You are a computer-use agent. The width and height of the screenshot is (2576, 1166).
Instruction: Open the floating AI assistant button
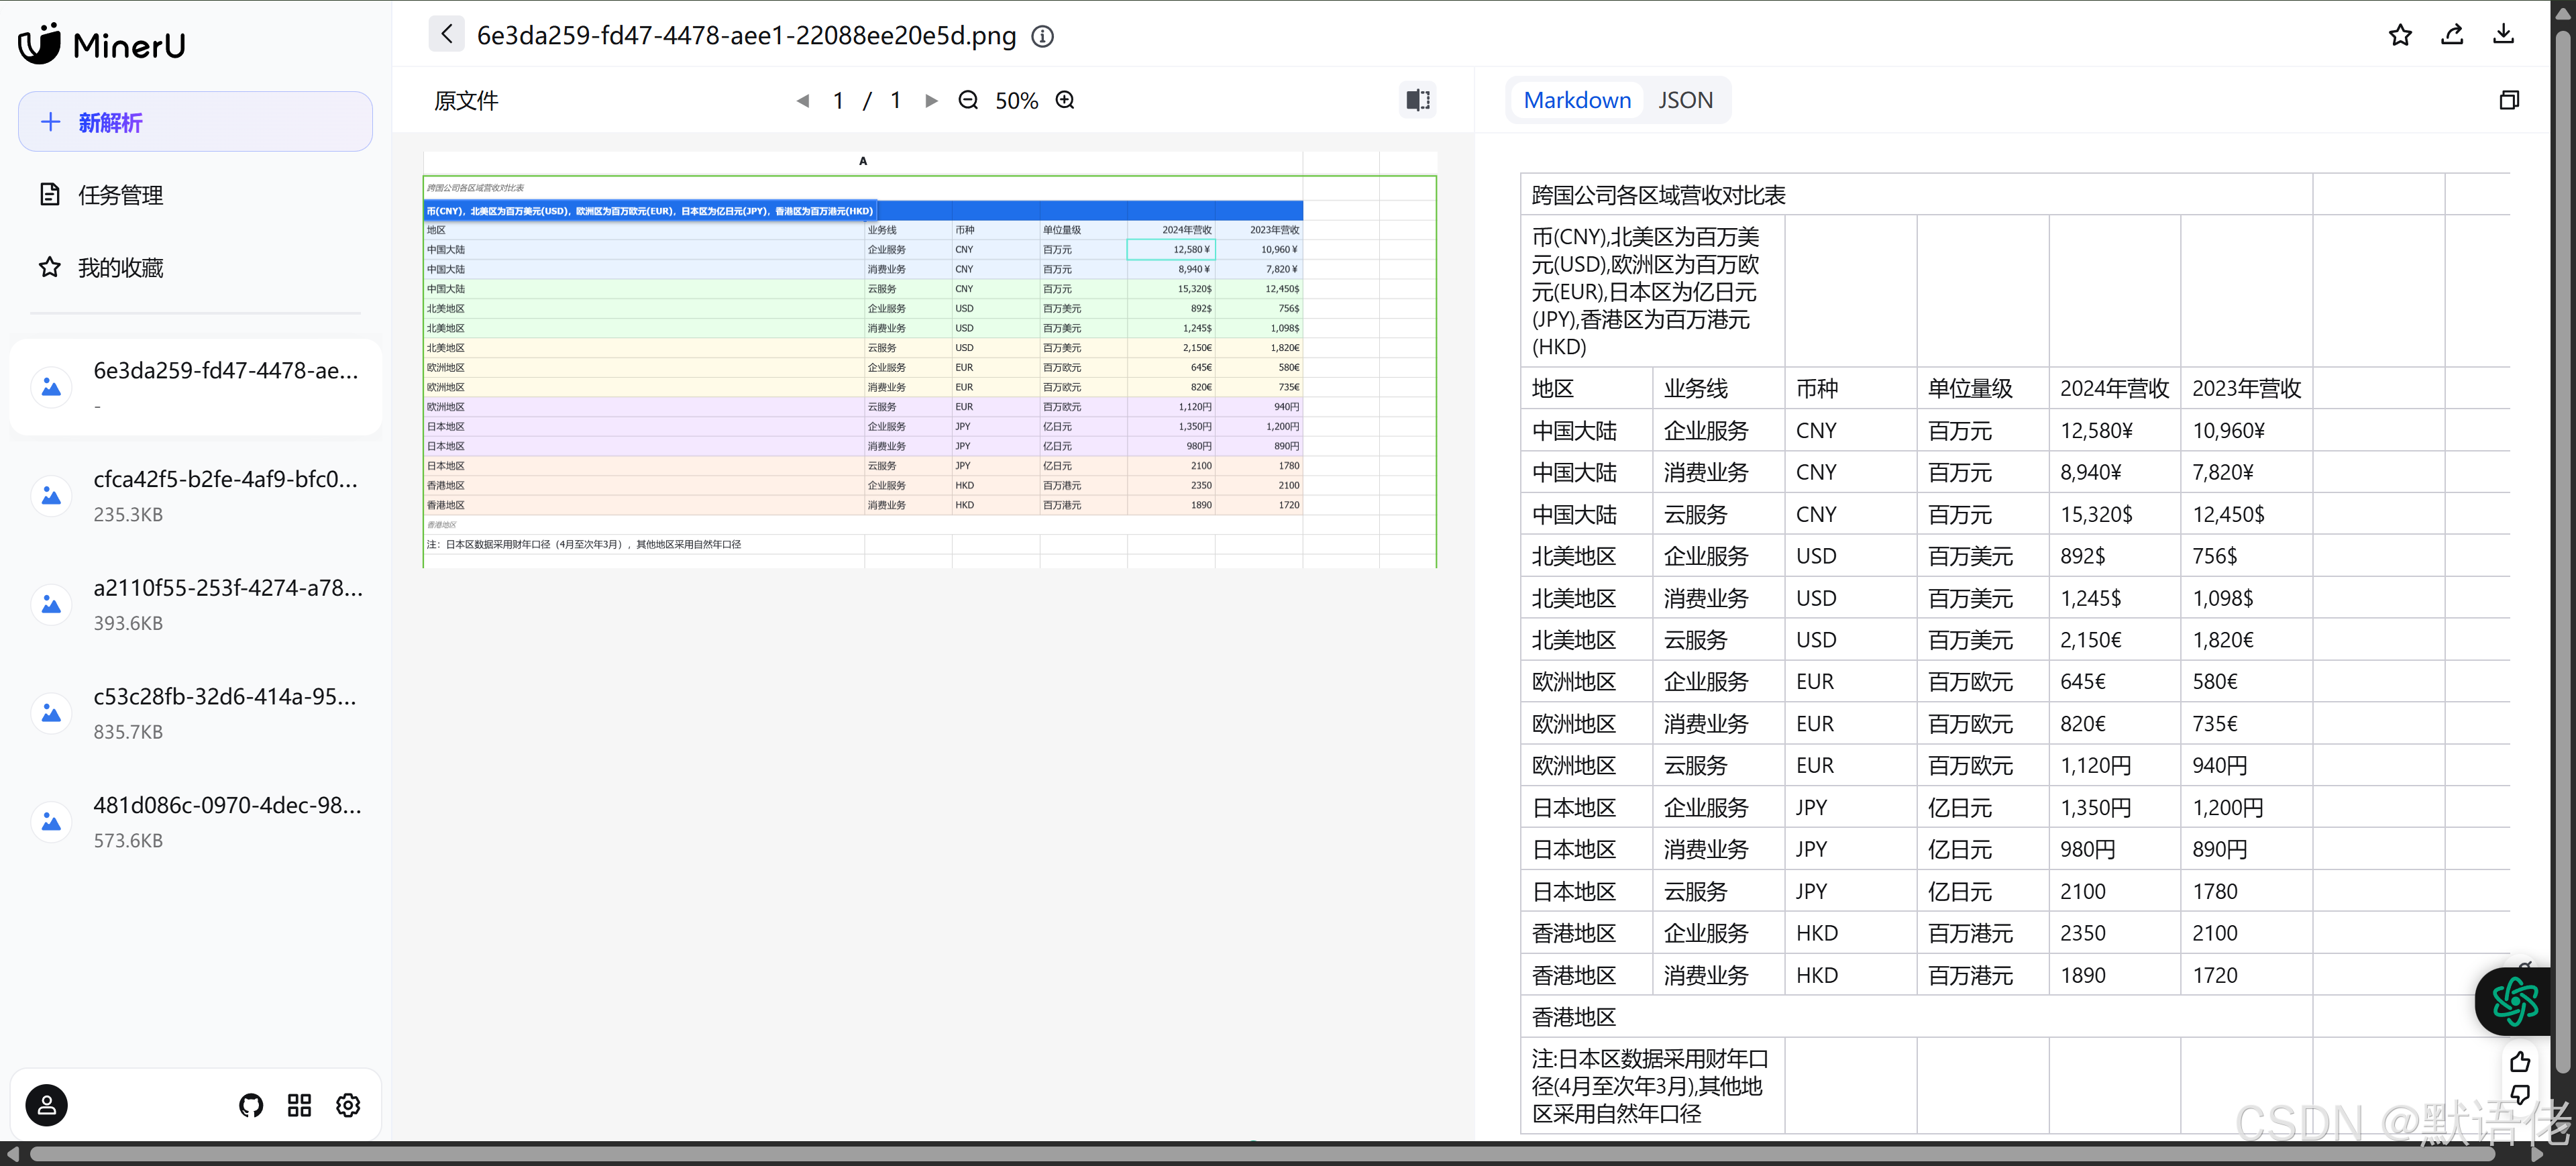2514,1001
